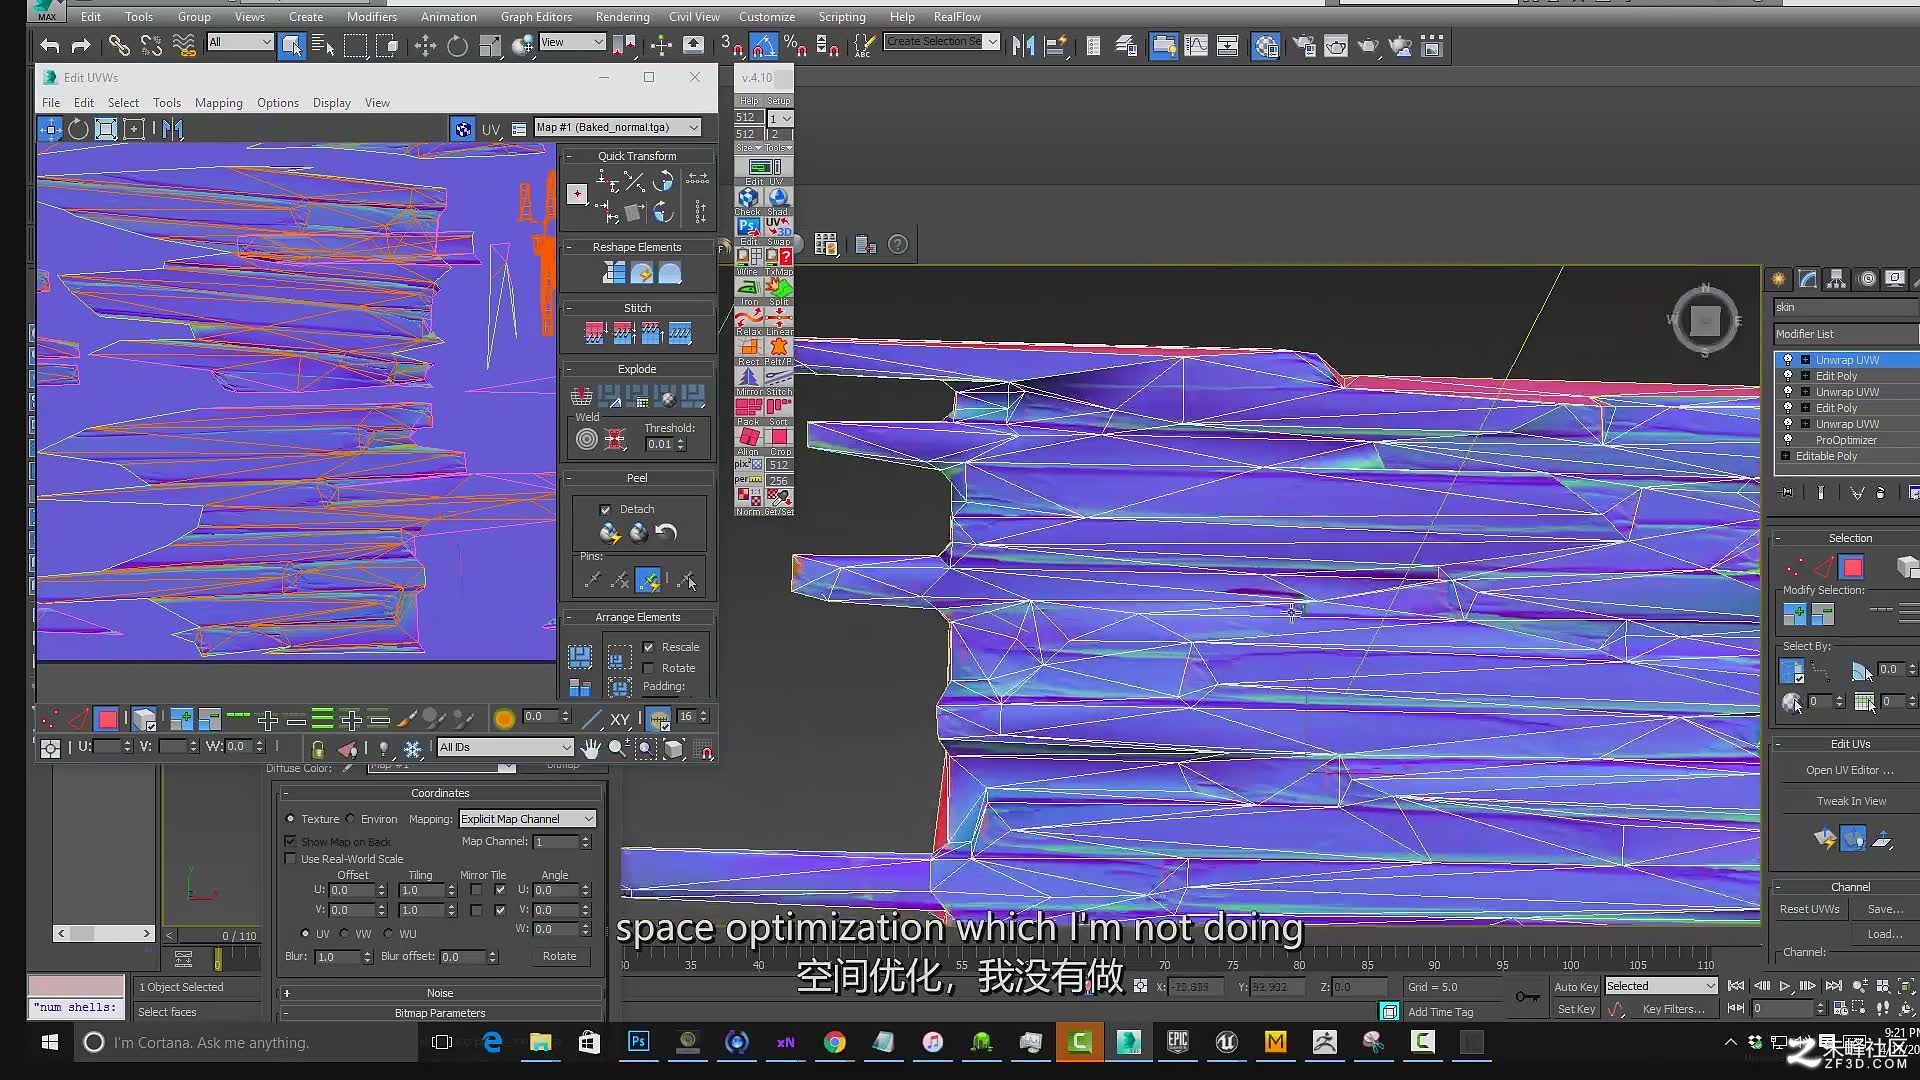Activate Rotate mode in Edit UVWs toolbar
Screen dimensions: 1920x1080
(x=78, y=129)
